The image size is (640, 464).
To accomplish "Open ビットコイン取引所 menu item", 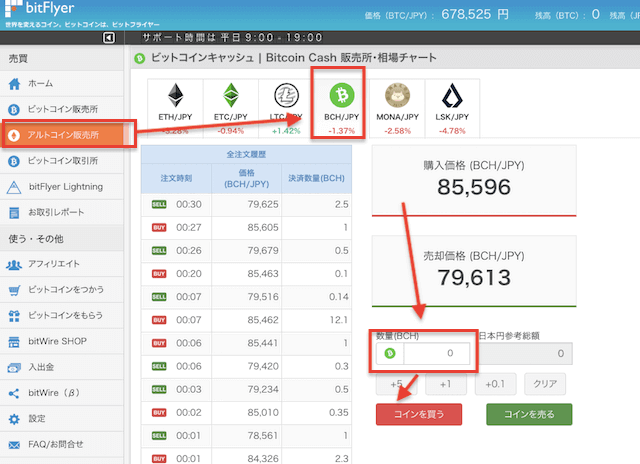I will tap(62, 161).
